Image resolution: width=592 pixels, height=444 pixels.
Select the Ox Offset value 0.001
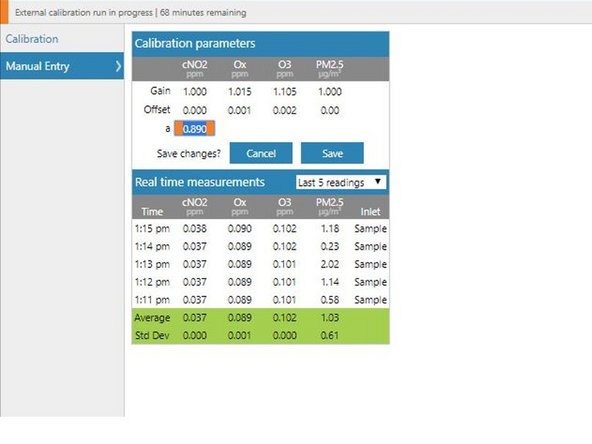(240, 110)
